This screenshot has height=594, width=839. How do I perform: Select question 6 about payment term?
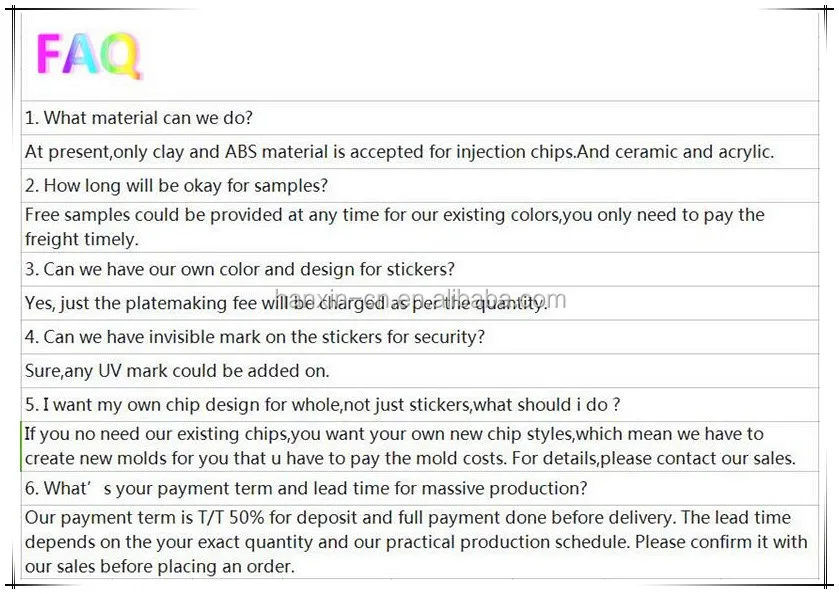(305, 489)
